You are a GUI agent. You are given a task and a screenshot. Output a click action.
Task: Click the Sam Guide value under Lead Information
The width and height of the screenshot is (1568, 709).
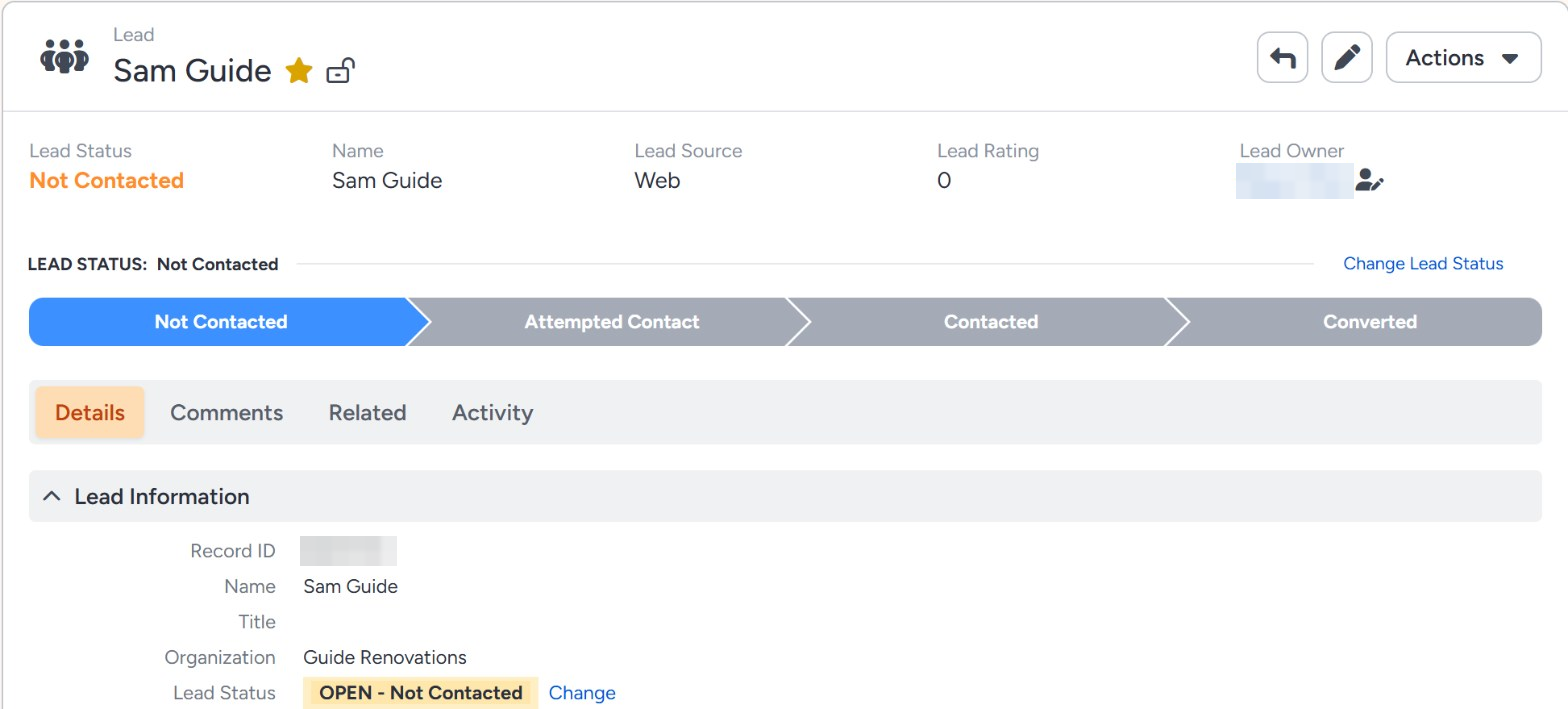(350, 587)
